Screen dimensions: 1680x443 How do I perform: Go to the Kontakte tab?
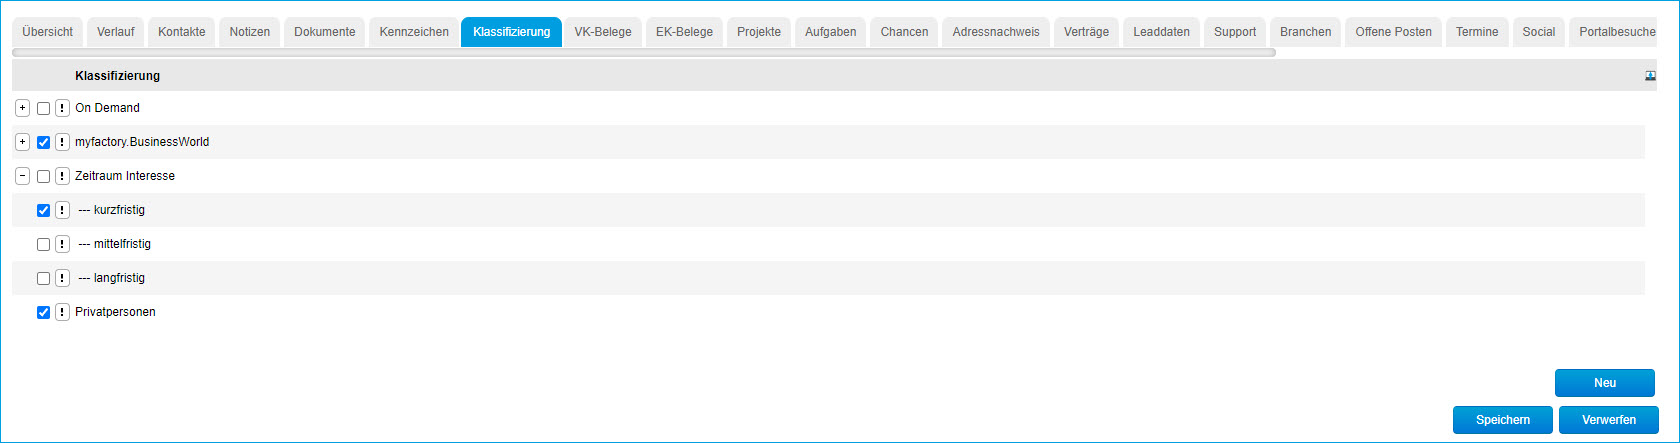182,32
